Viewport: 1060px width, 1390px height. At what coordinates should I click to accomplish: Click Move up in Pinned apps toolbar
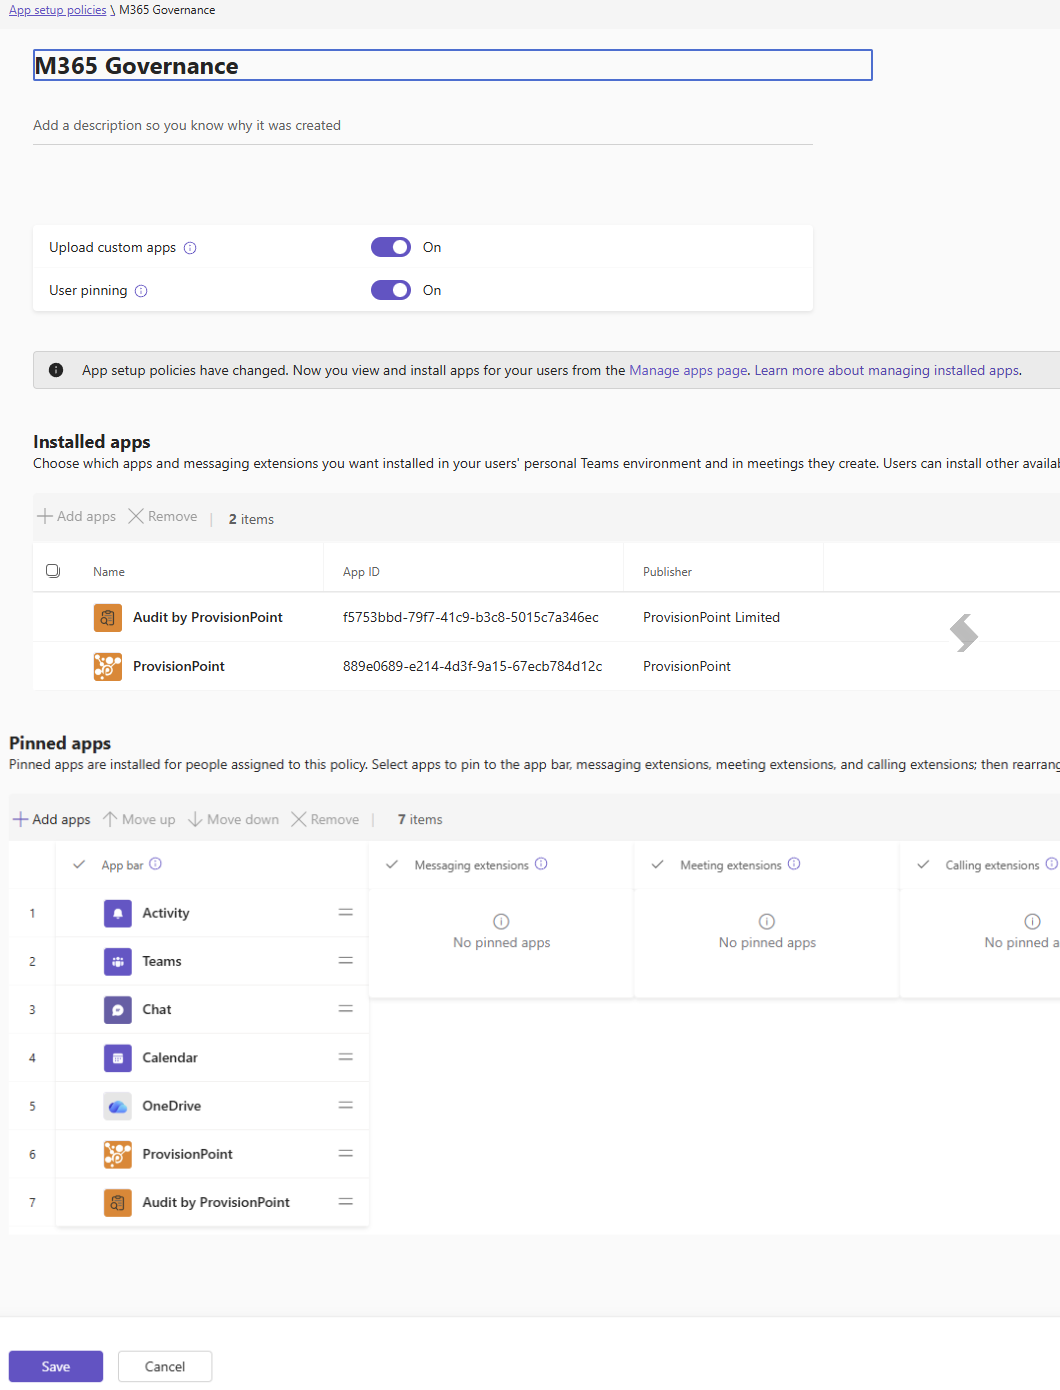point(139,819)
